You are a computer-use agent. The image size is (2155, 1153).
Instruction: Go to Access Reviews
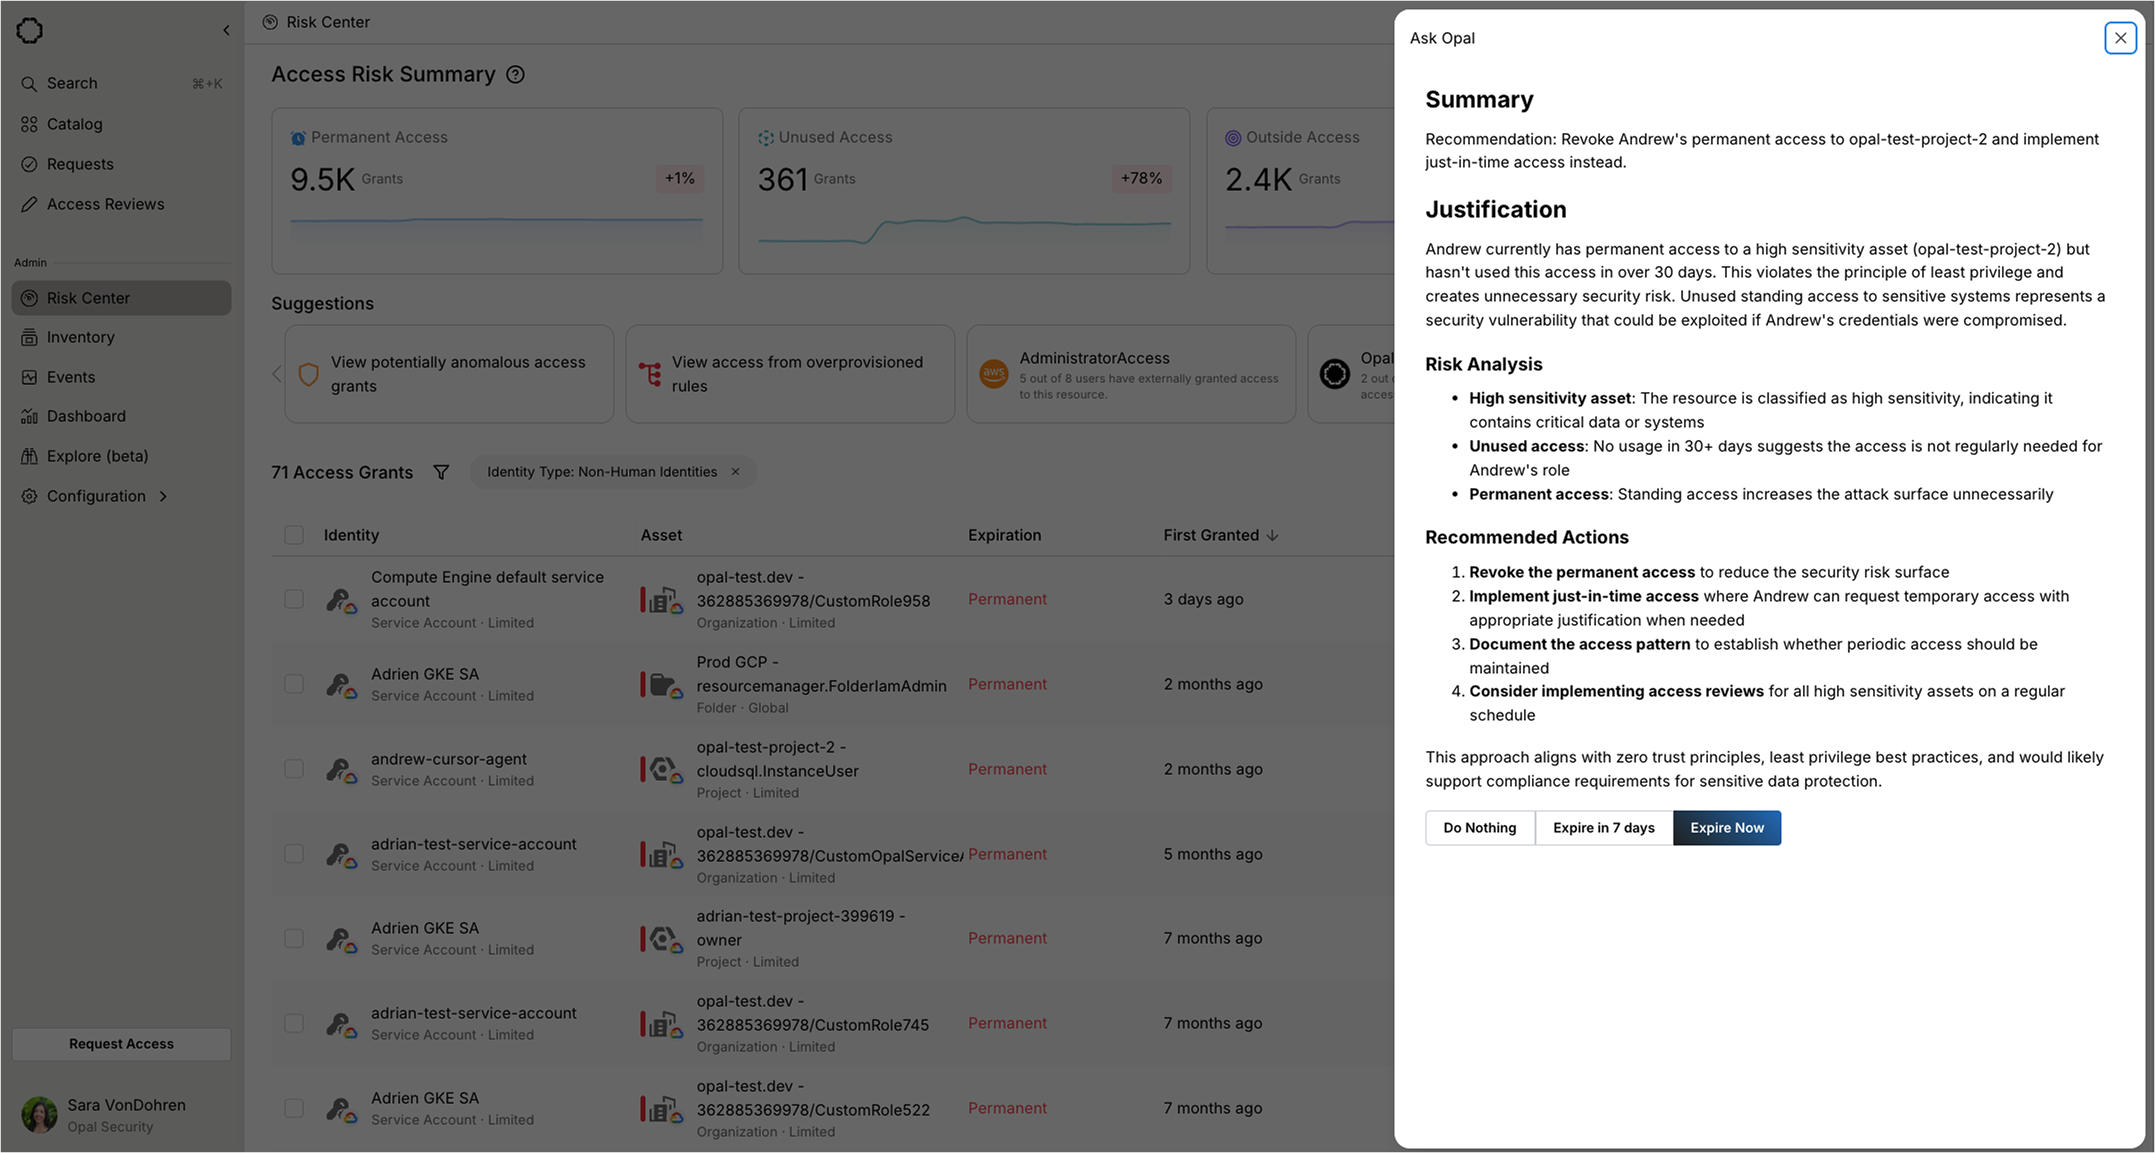105,204
